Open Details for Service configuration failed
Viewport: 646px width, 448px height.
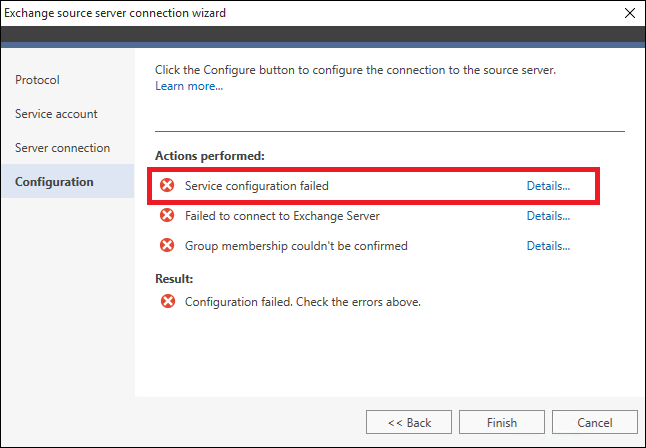click(x=548, y=186)
